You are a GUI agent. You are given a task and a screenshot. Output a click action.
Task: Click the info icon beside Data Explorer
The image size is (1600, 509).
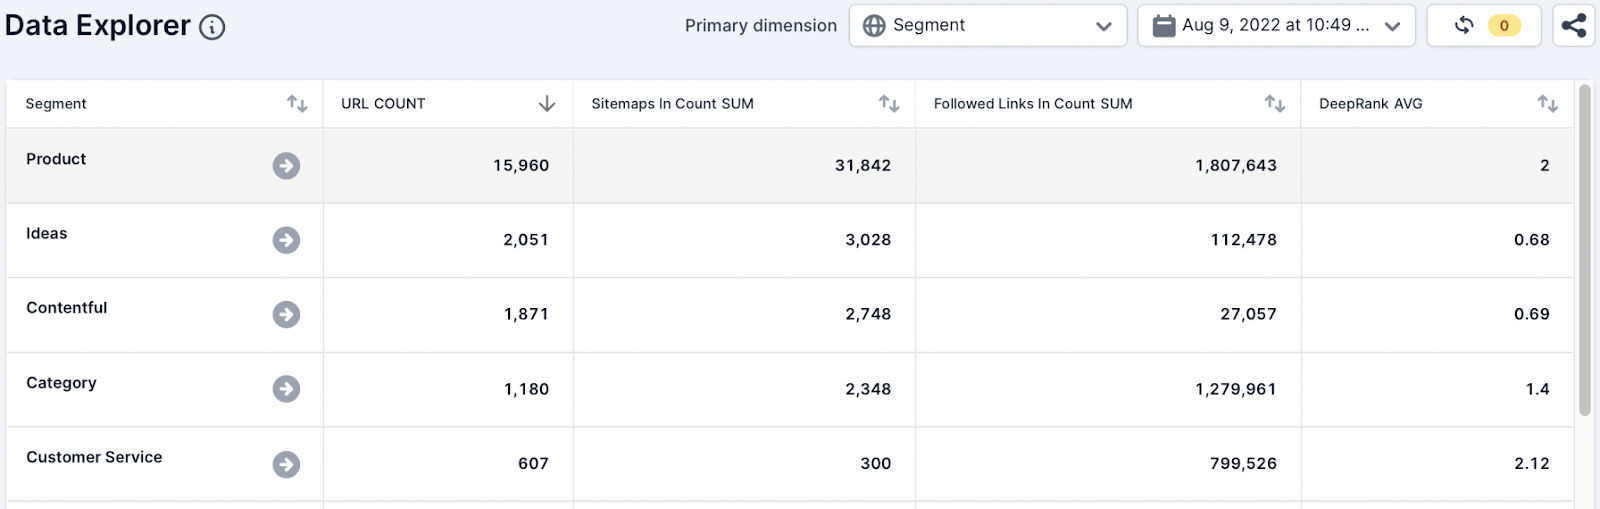212,27
